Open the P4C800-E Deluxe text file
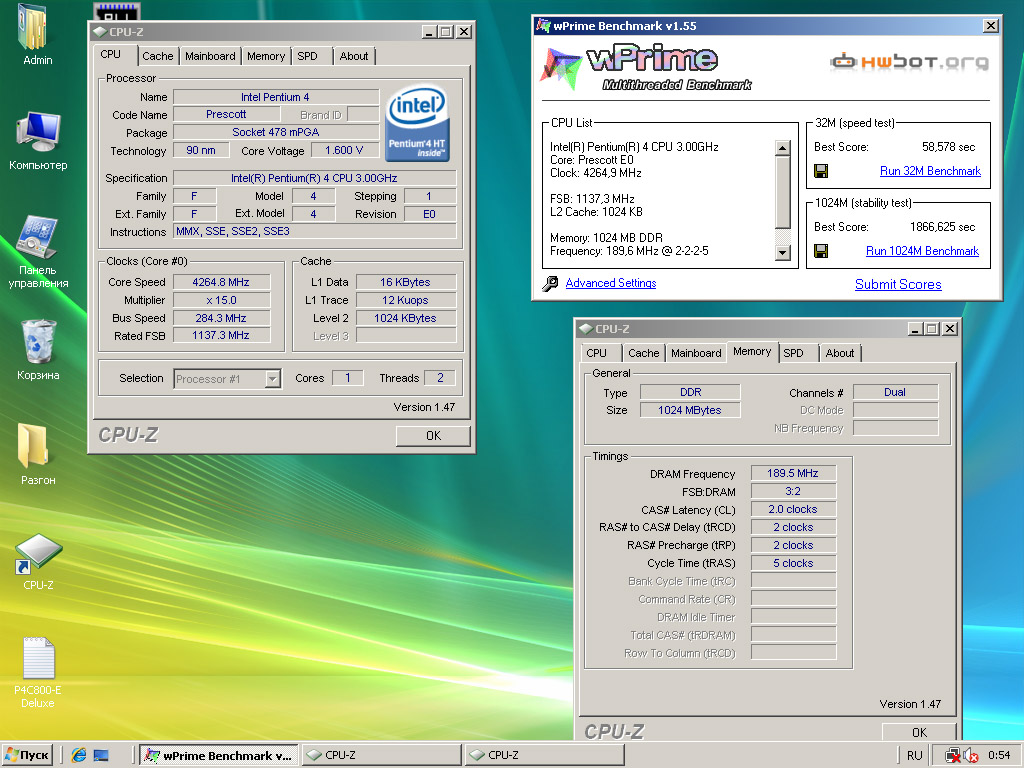 38,660
